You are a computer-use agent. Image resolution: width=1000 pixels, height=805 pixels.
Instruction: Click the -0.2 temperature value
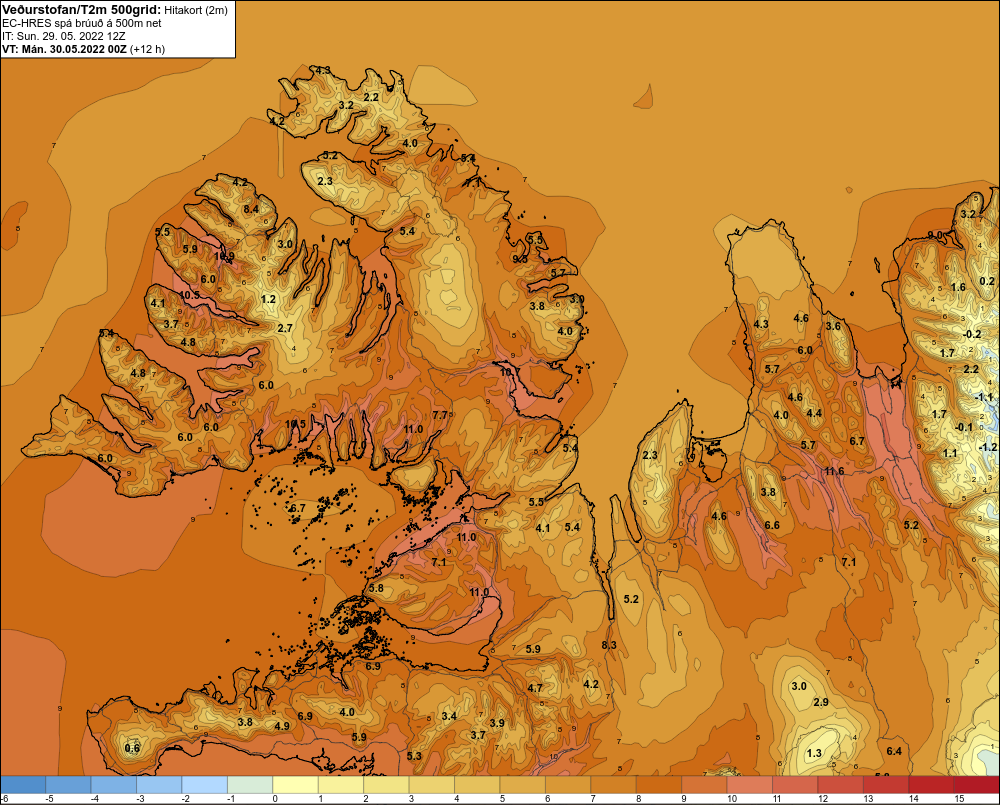(x=972, y=334)
